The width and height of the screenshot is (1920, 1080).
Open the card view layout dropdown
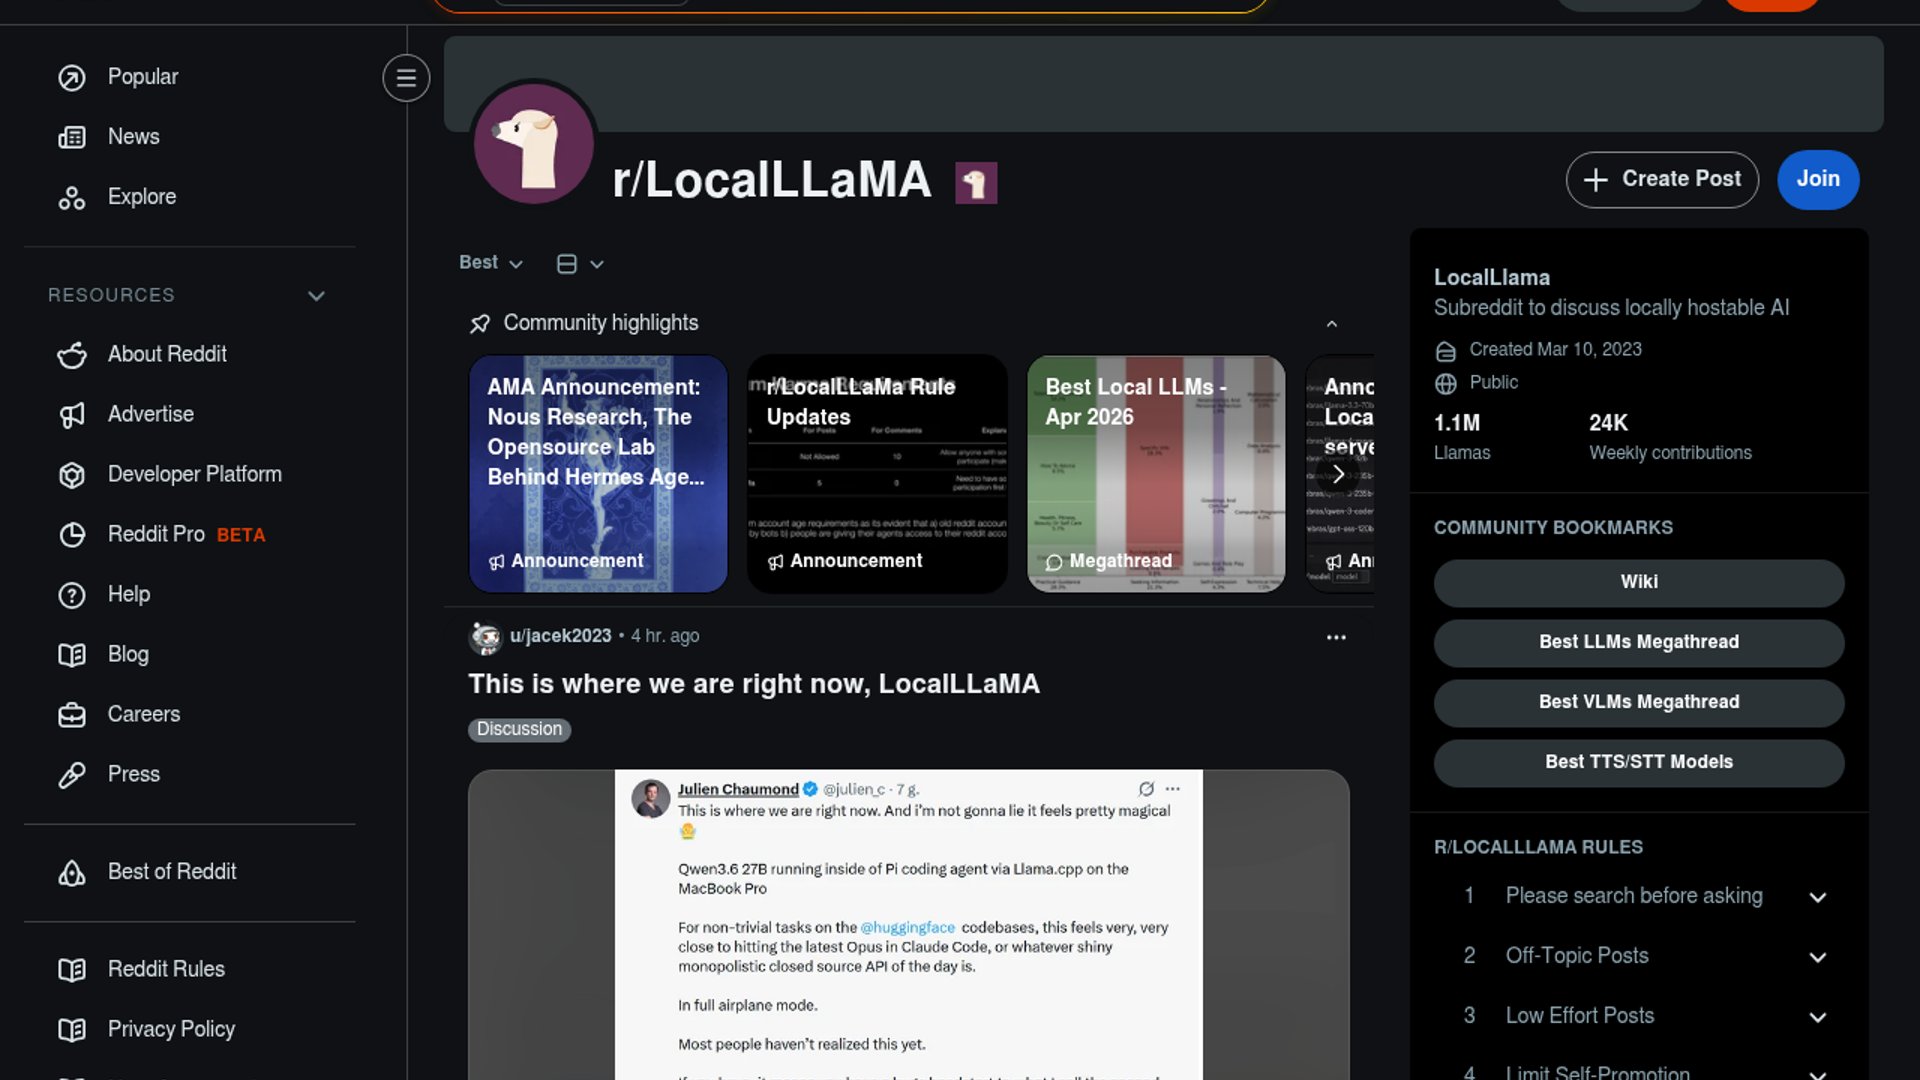click(x=580, y=264)
